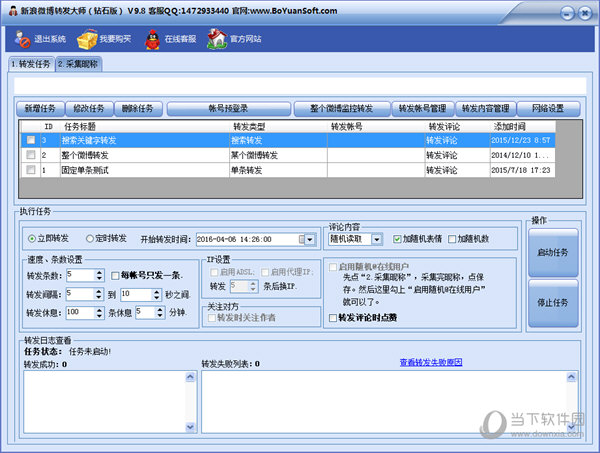This screenshot has width=600, height=453.
Task: Click up arrow of 转发失败列表 scrollbar
Action: coord(571,377)
